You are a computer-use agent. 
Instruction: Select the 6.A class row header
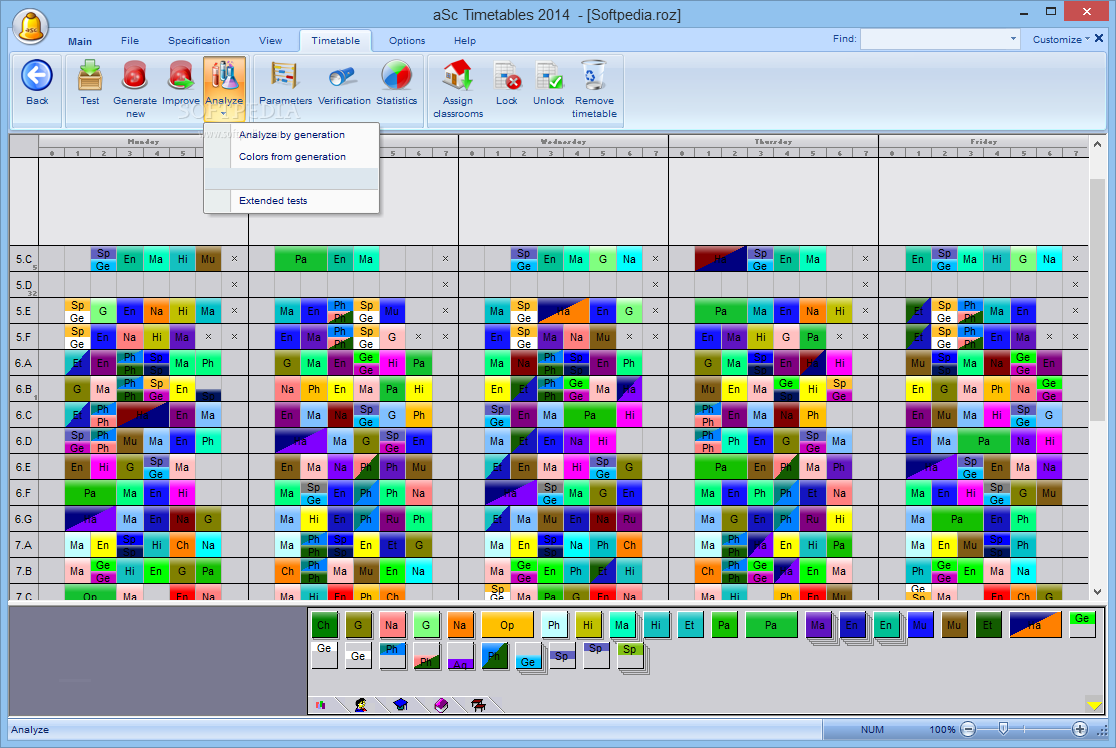tap(24, 363)
